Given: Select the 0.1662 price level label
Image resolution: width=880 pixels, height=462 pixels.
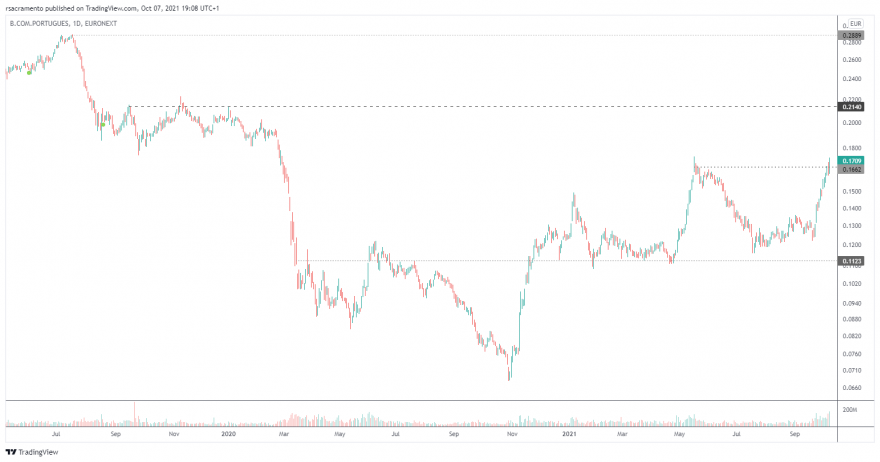Looking at the screenshot, I should 851,169.
